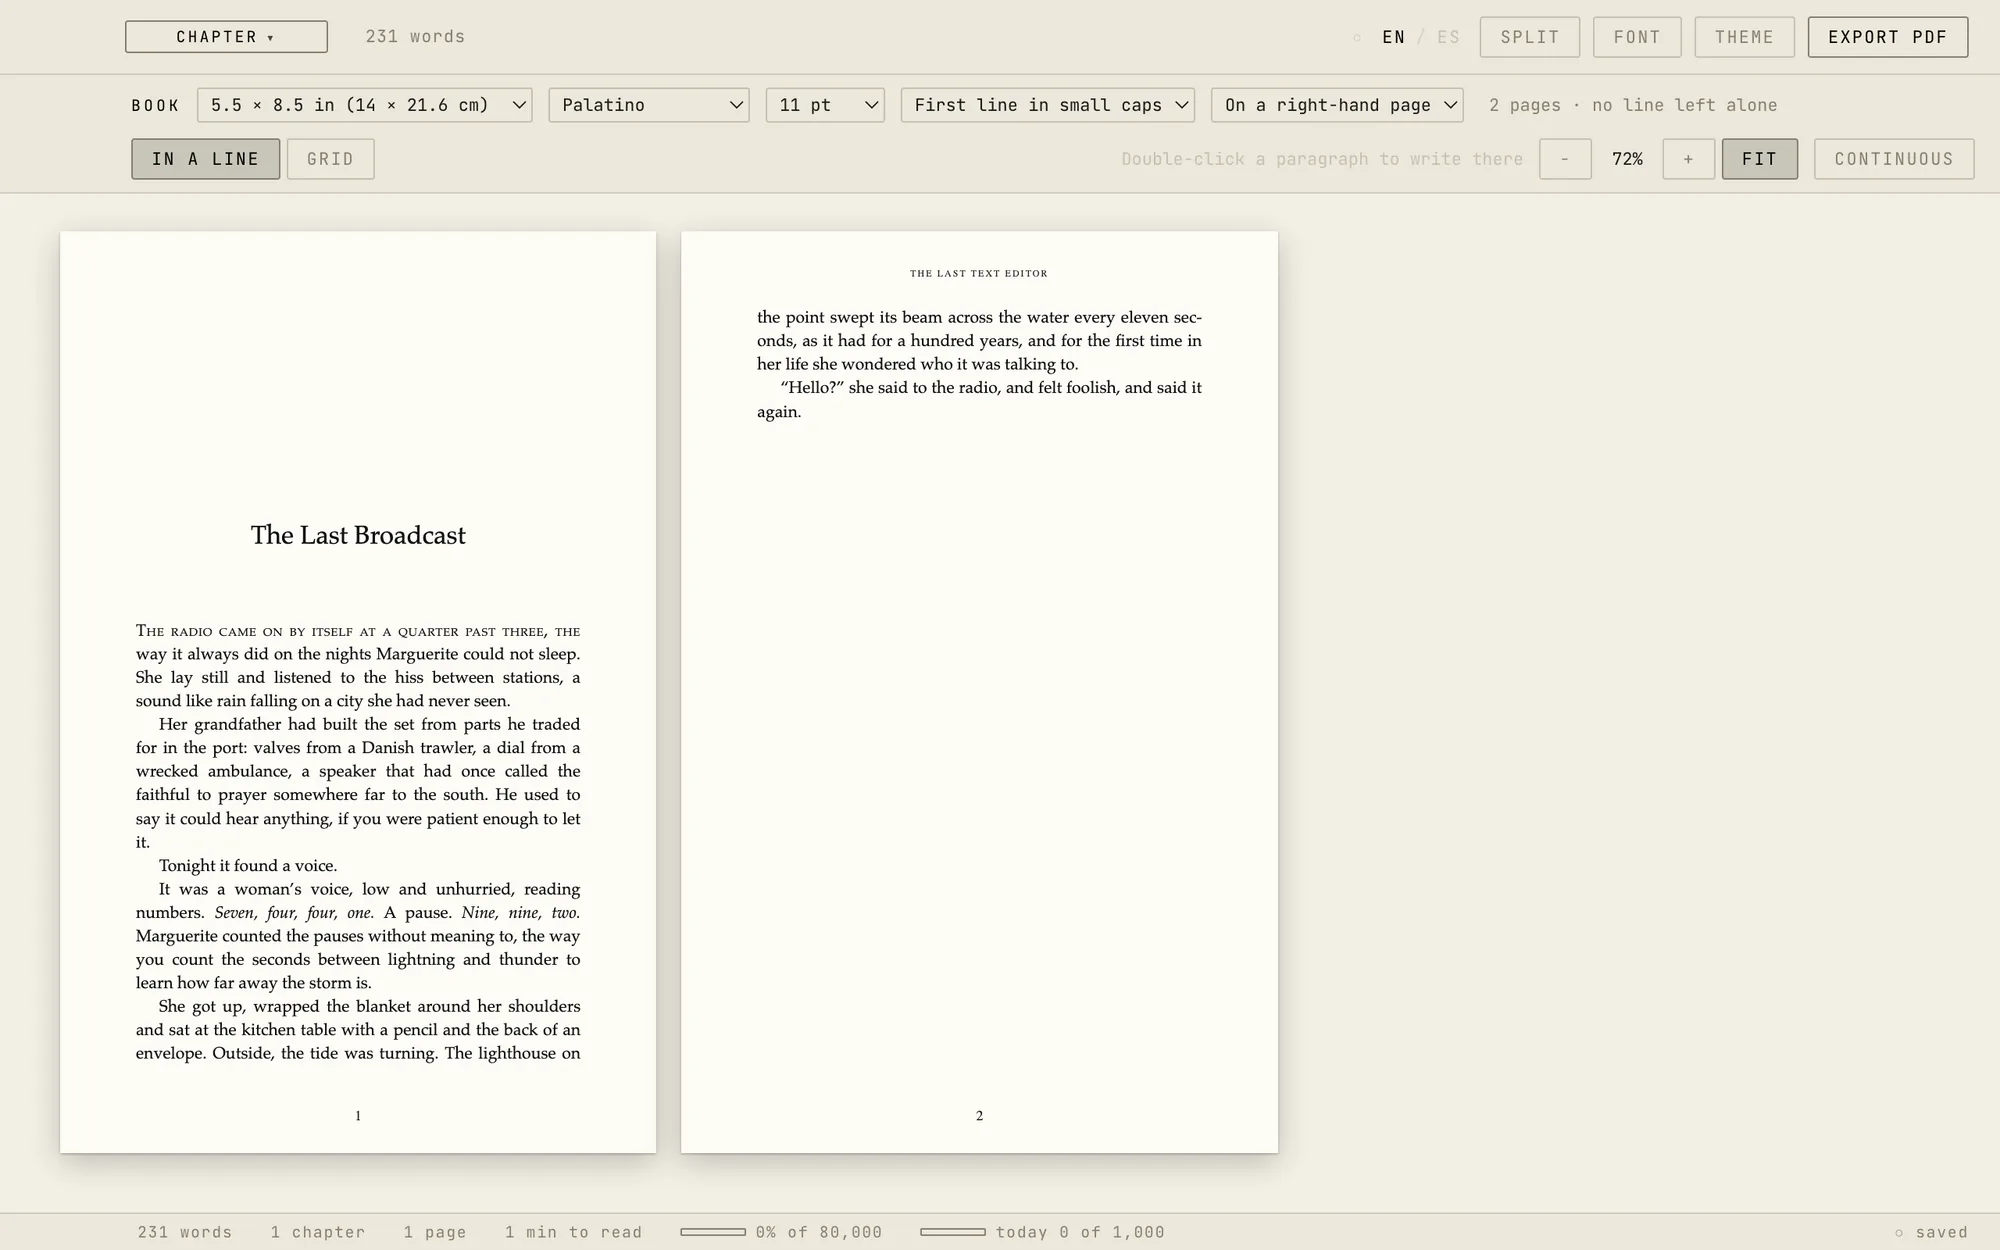Click the running header THE LAST TEXT EDITOR
The image size is (2000, 1250).
(979, 273)
